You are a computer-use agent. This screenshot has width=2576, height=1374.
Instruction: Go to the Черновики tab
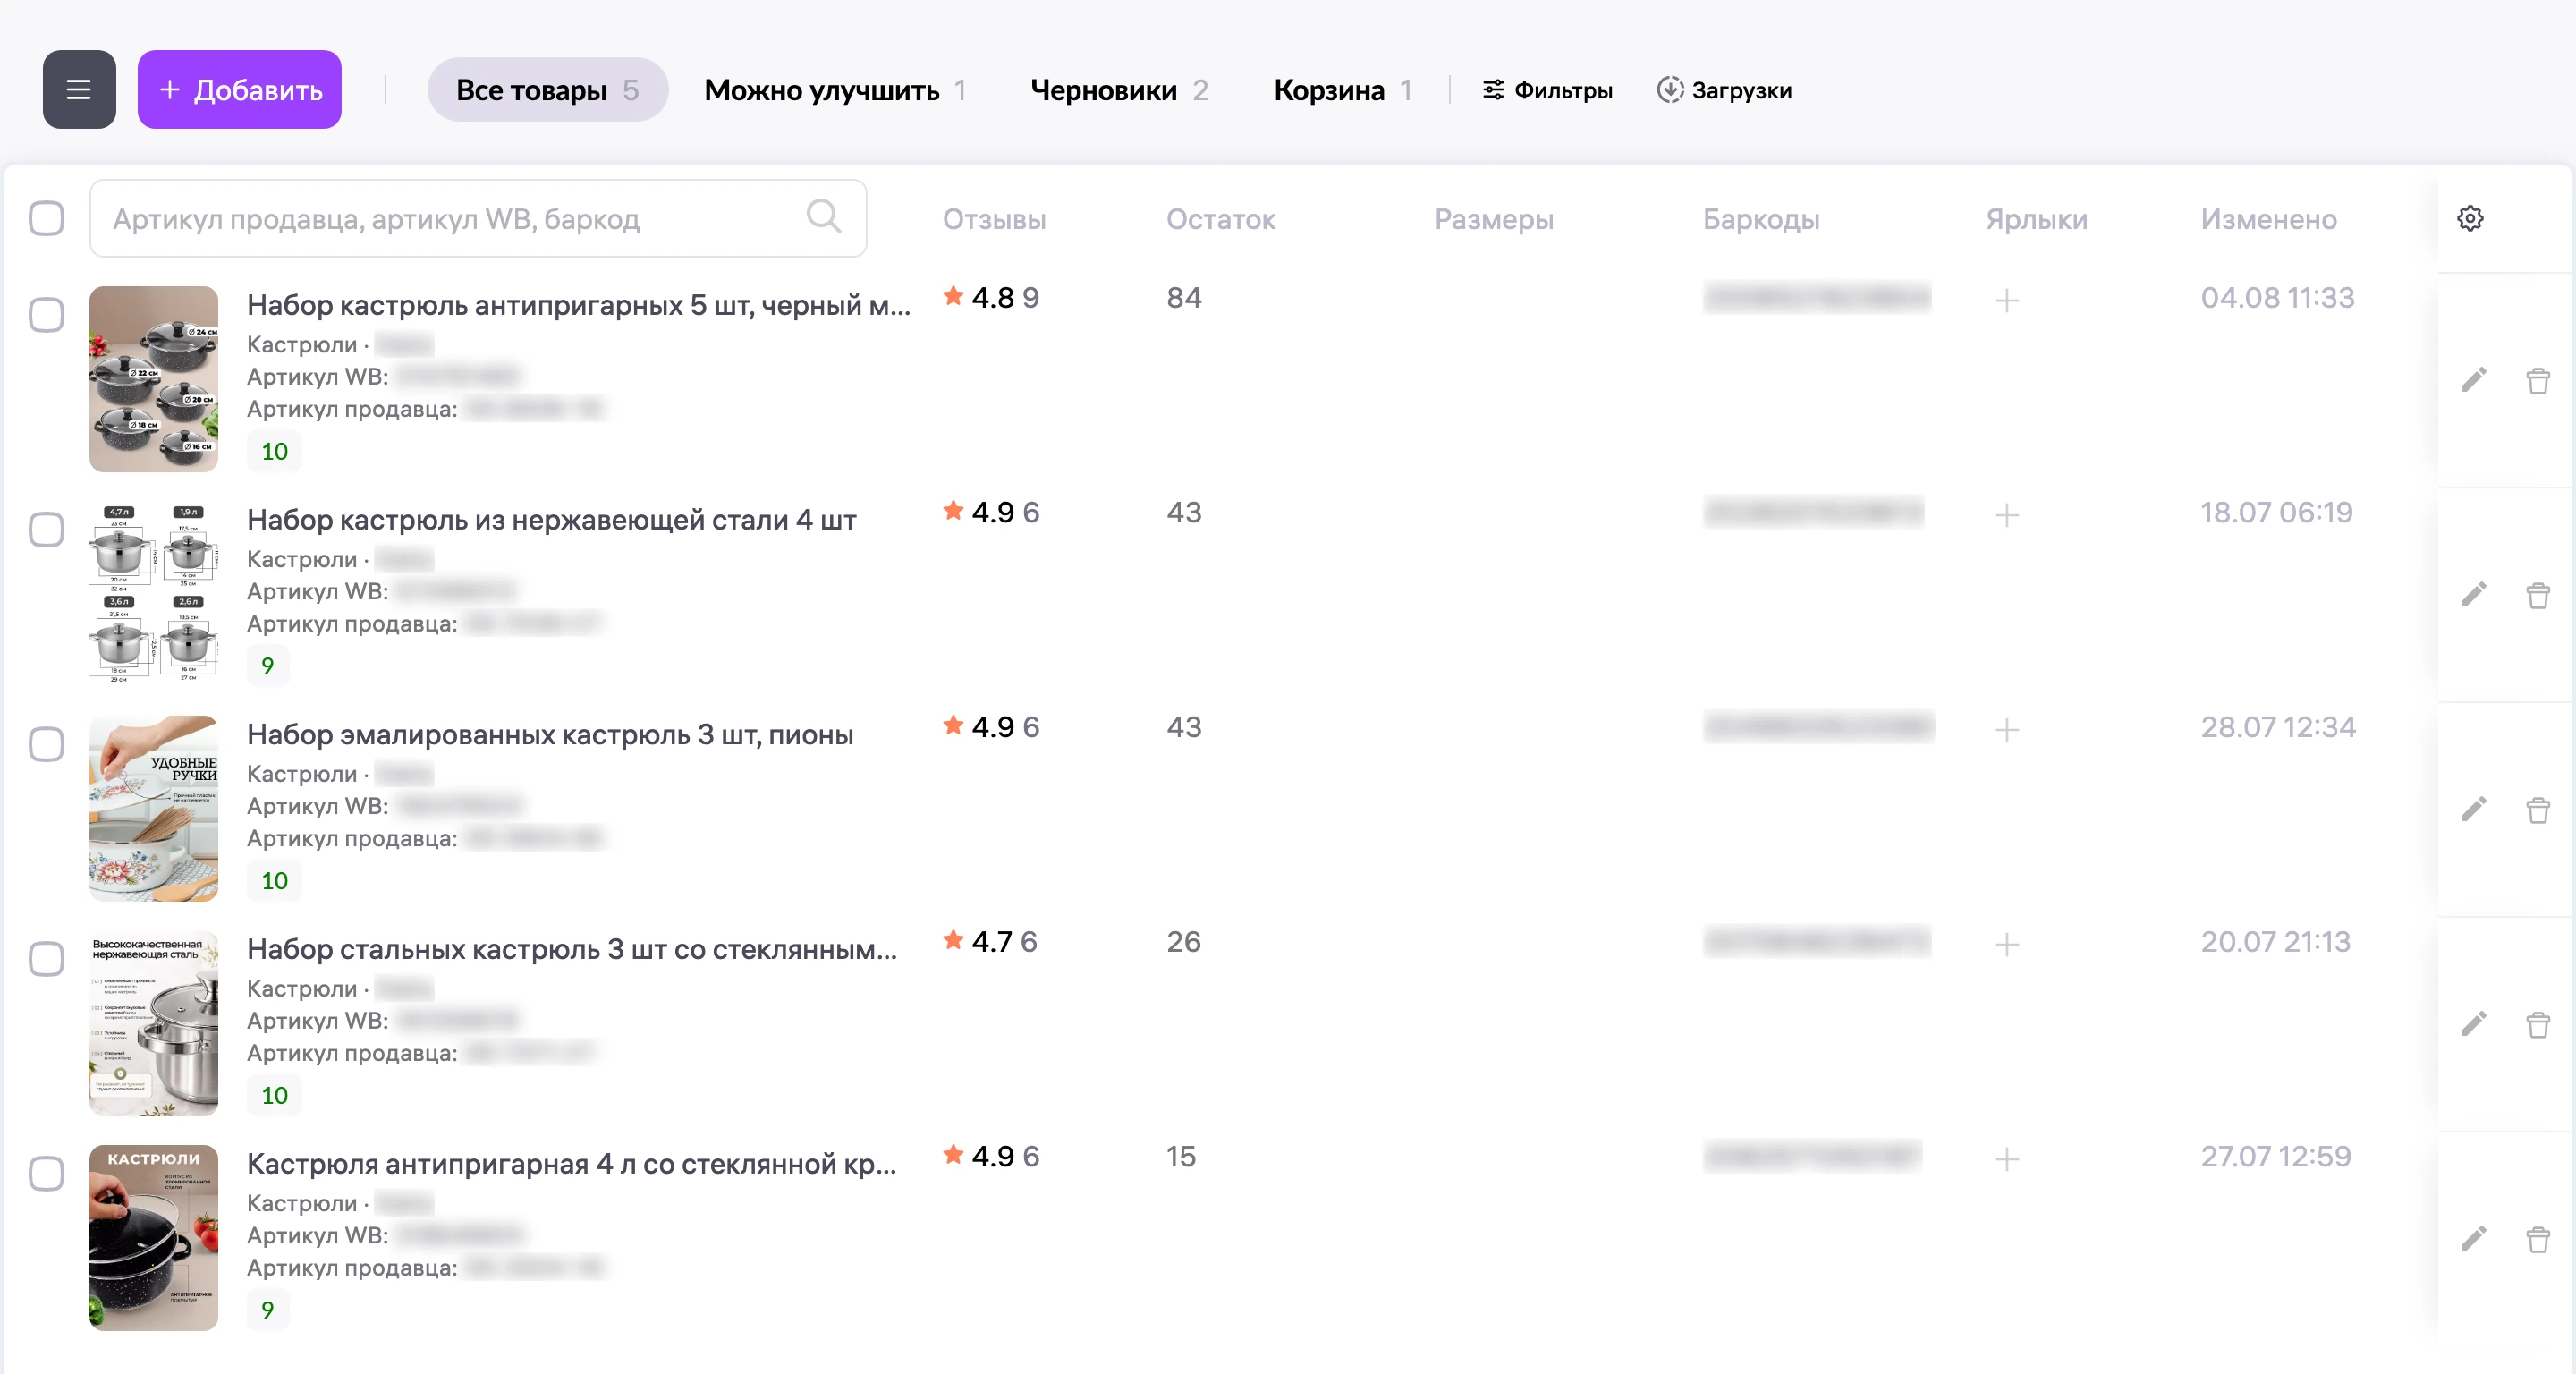click(x=1119, y=90)
